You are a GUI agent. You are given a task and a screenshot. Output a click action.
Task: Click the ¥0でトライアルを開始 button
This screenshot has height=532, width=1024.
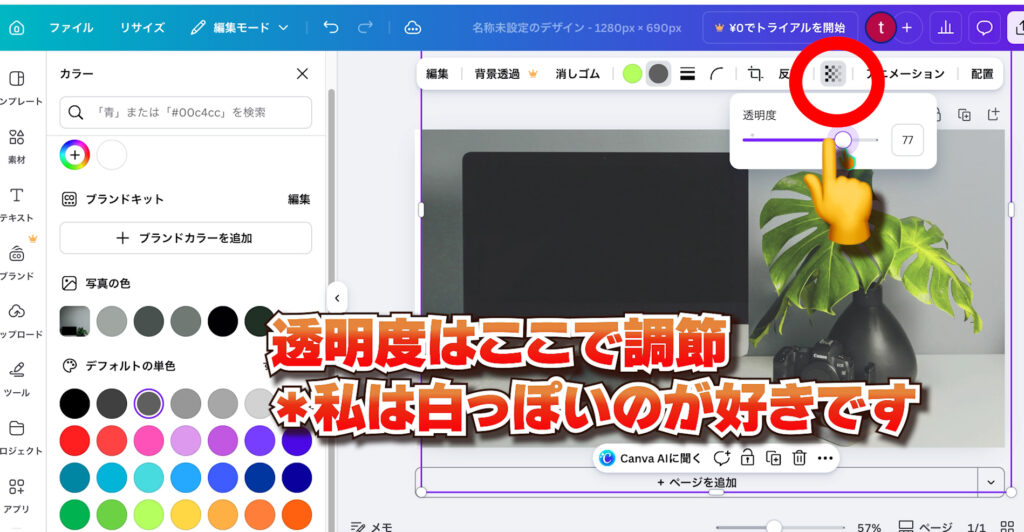[x=779, y=27]
